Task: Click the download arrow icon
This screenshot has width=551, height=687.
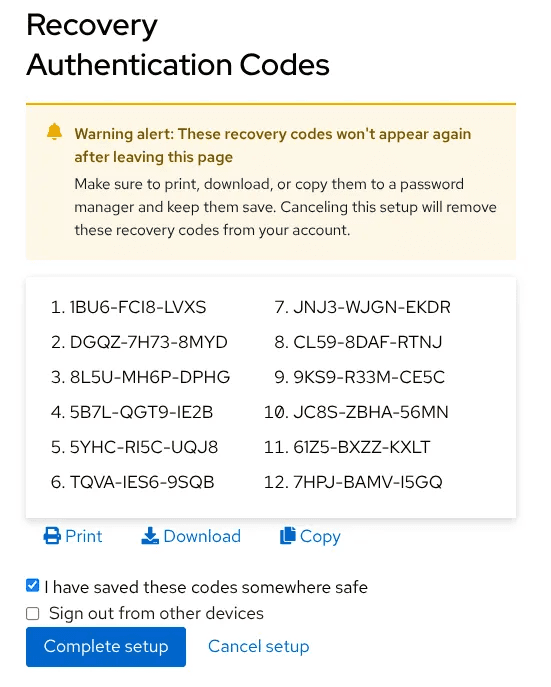Action: (150, 536)
